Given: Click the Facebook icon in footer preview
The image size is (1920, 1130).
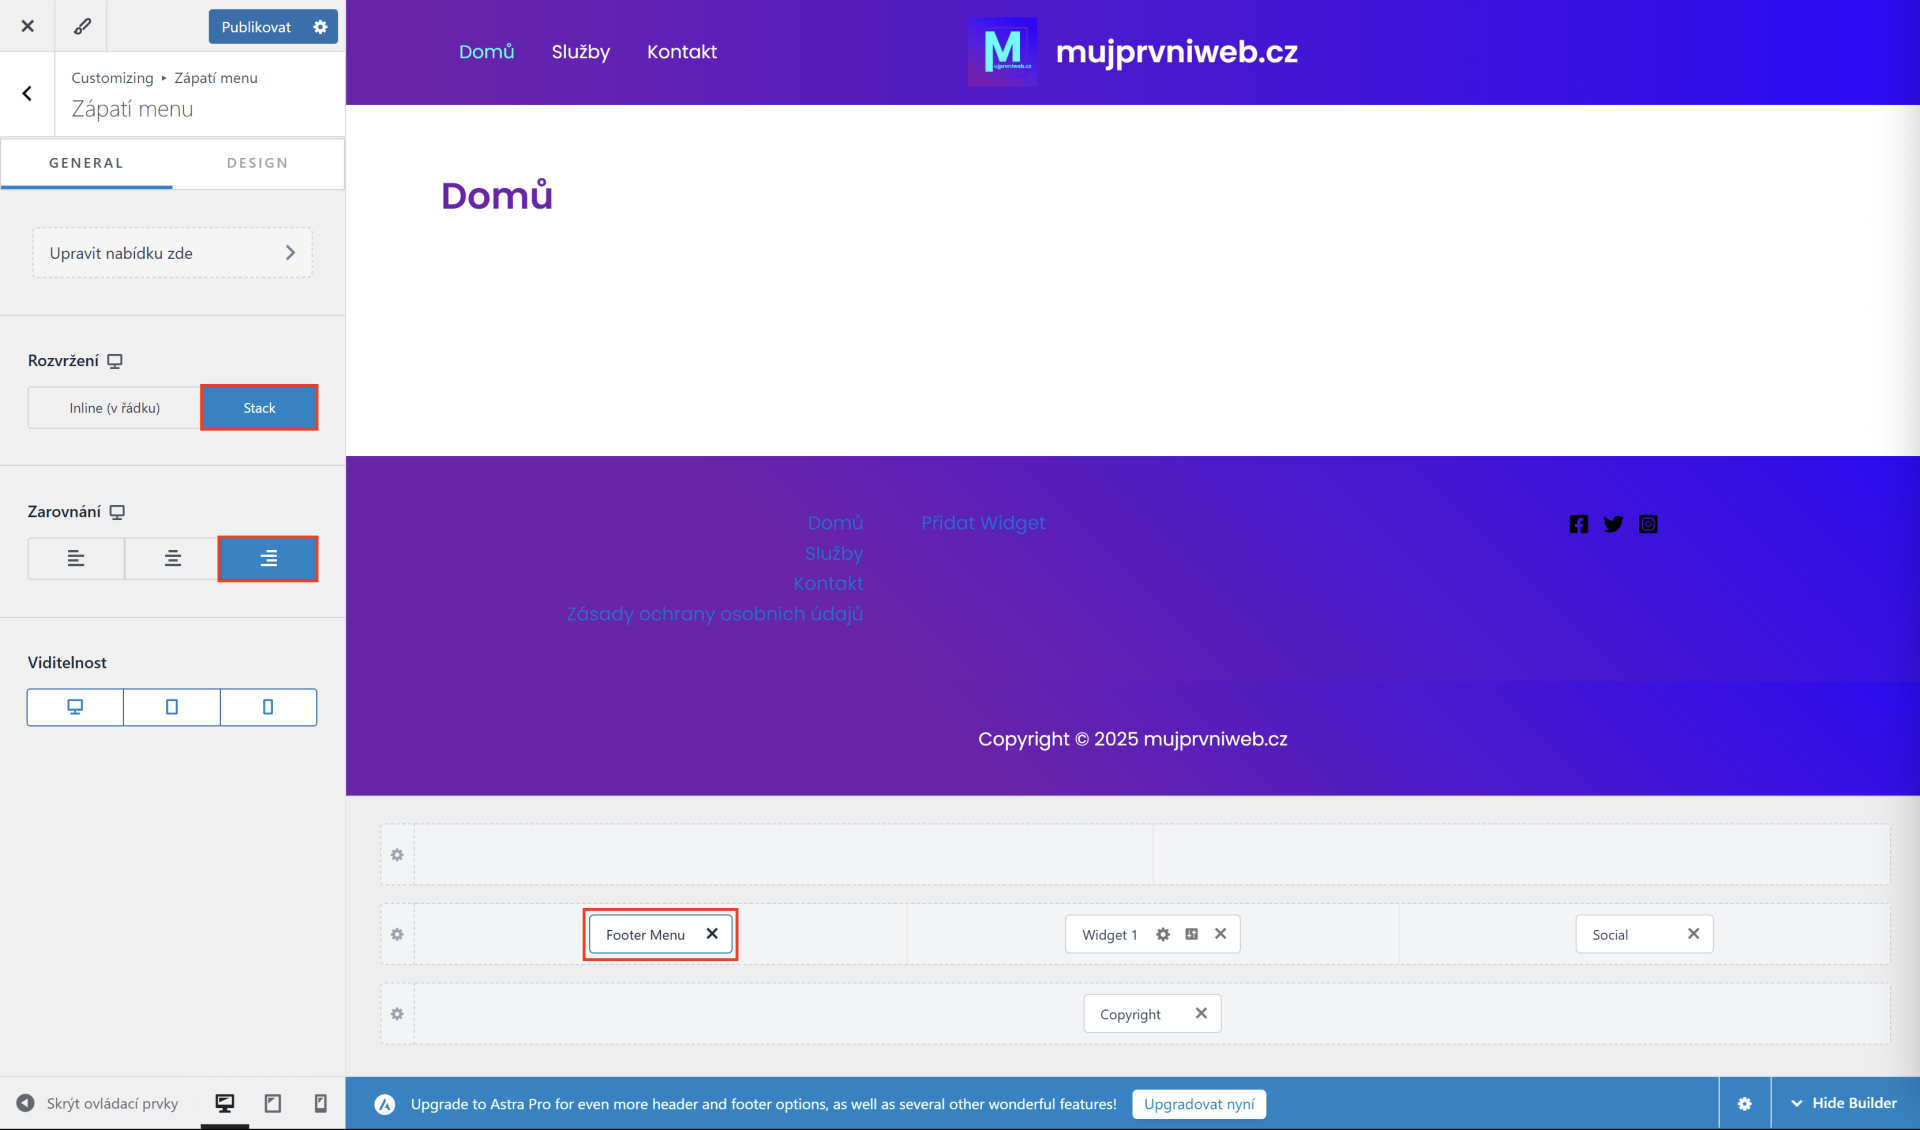Looking at the screenshot, I should tap(1578, 523).
